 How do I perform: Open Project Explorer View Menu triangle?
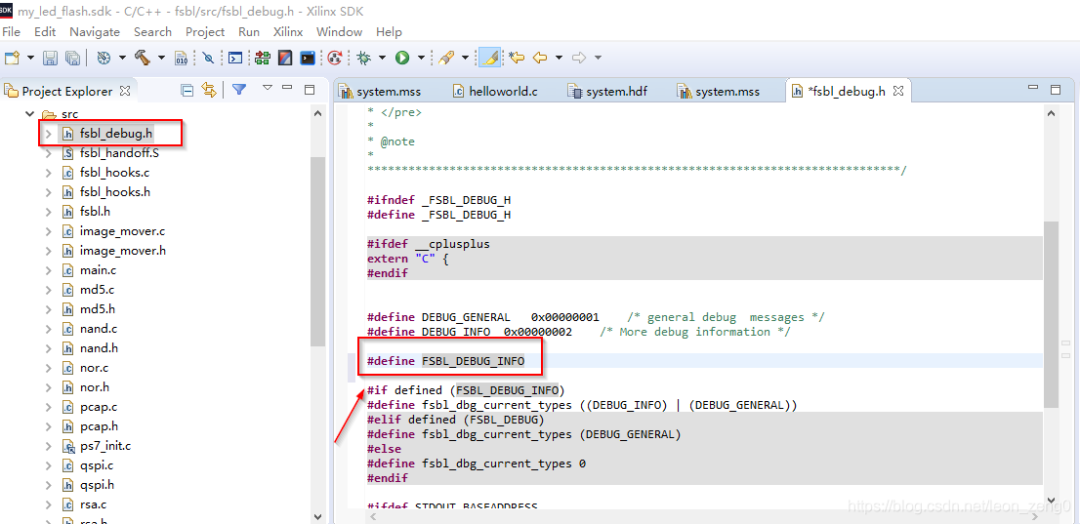coord(267,89)
